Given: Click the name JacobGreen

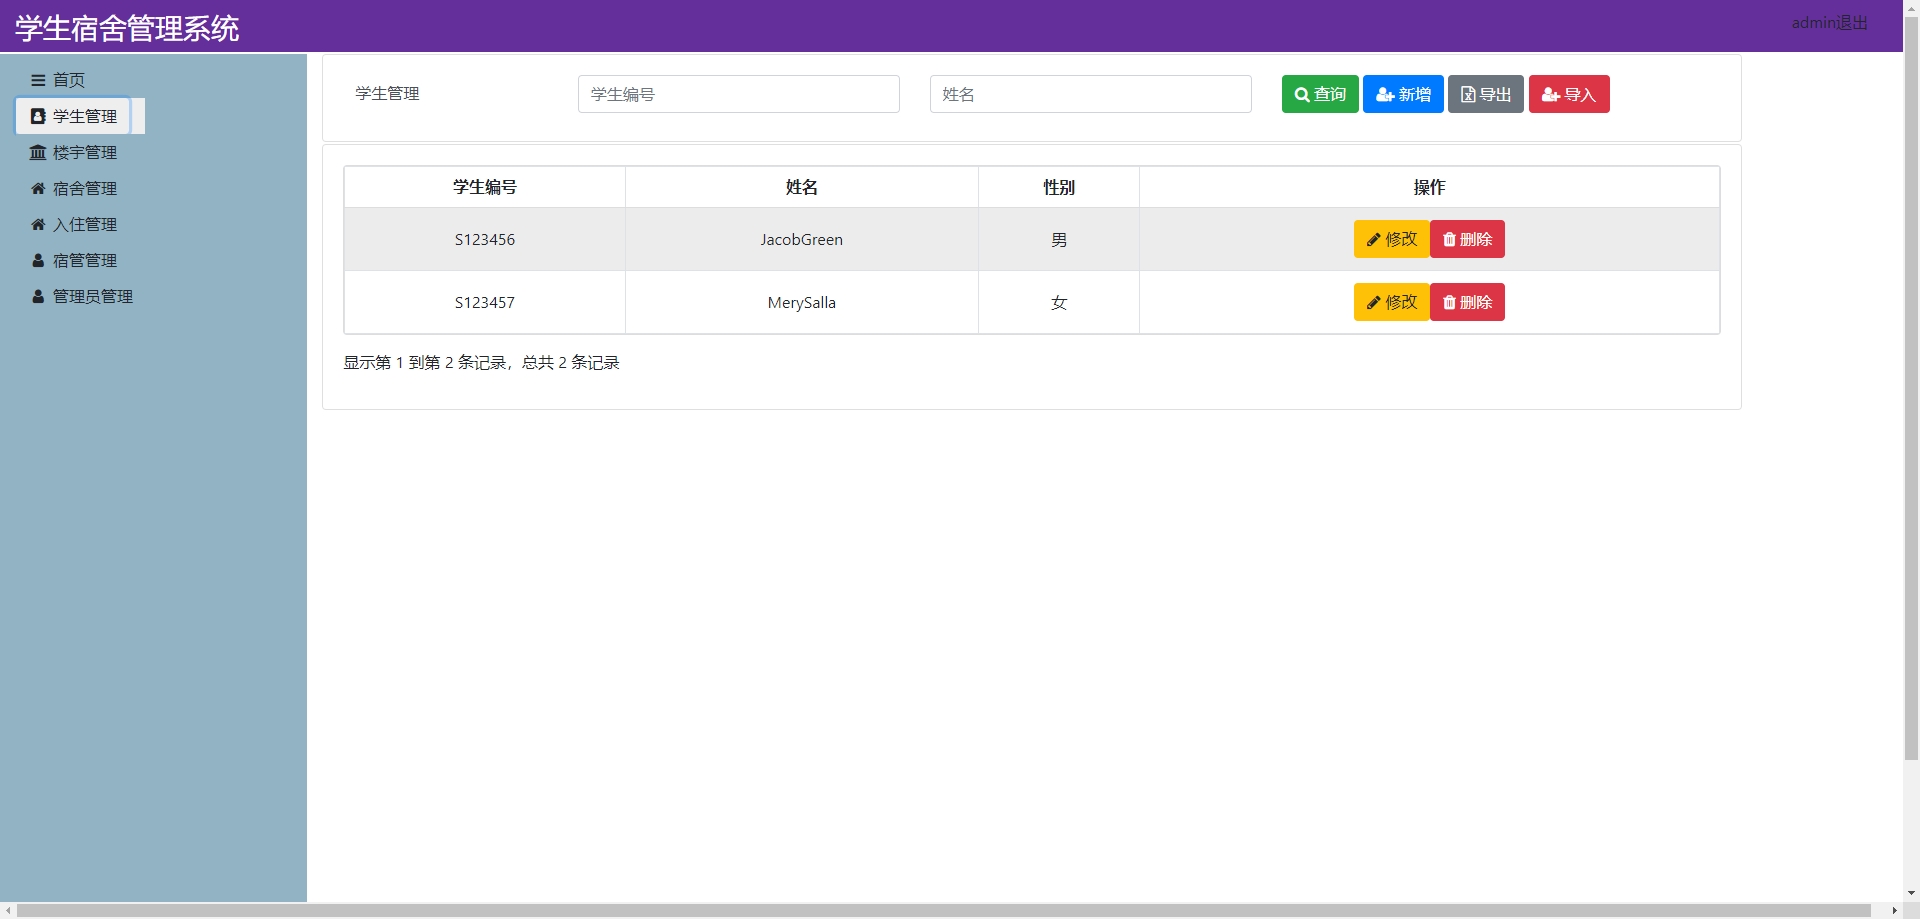Looking at the screenshot, I should coord(802,239).
